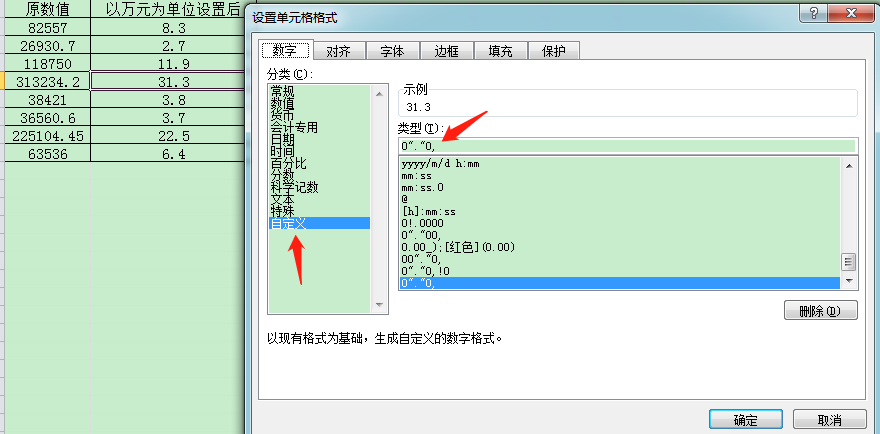Select spreadsheet cell 38421
Screen dimensions: 880x434
47,100
